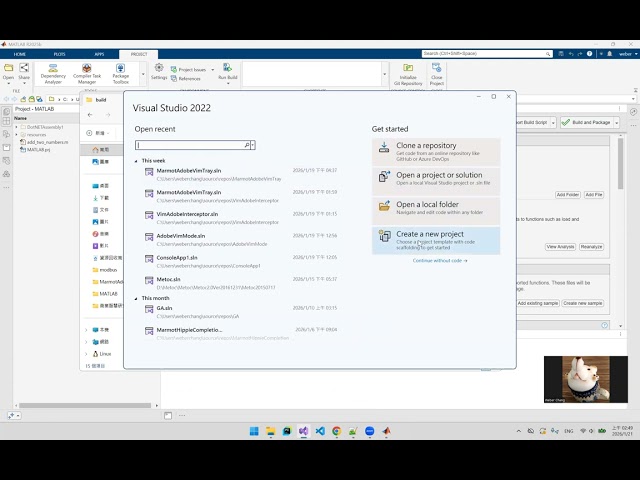Open Metoc.sln recent solution
Image resolution: width=640 pixels, height=480 pixels.
click(241, 283)
